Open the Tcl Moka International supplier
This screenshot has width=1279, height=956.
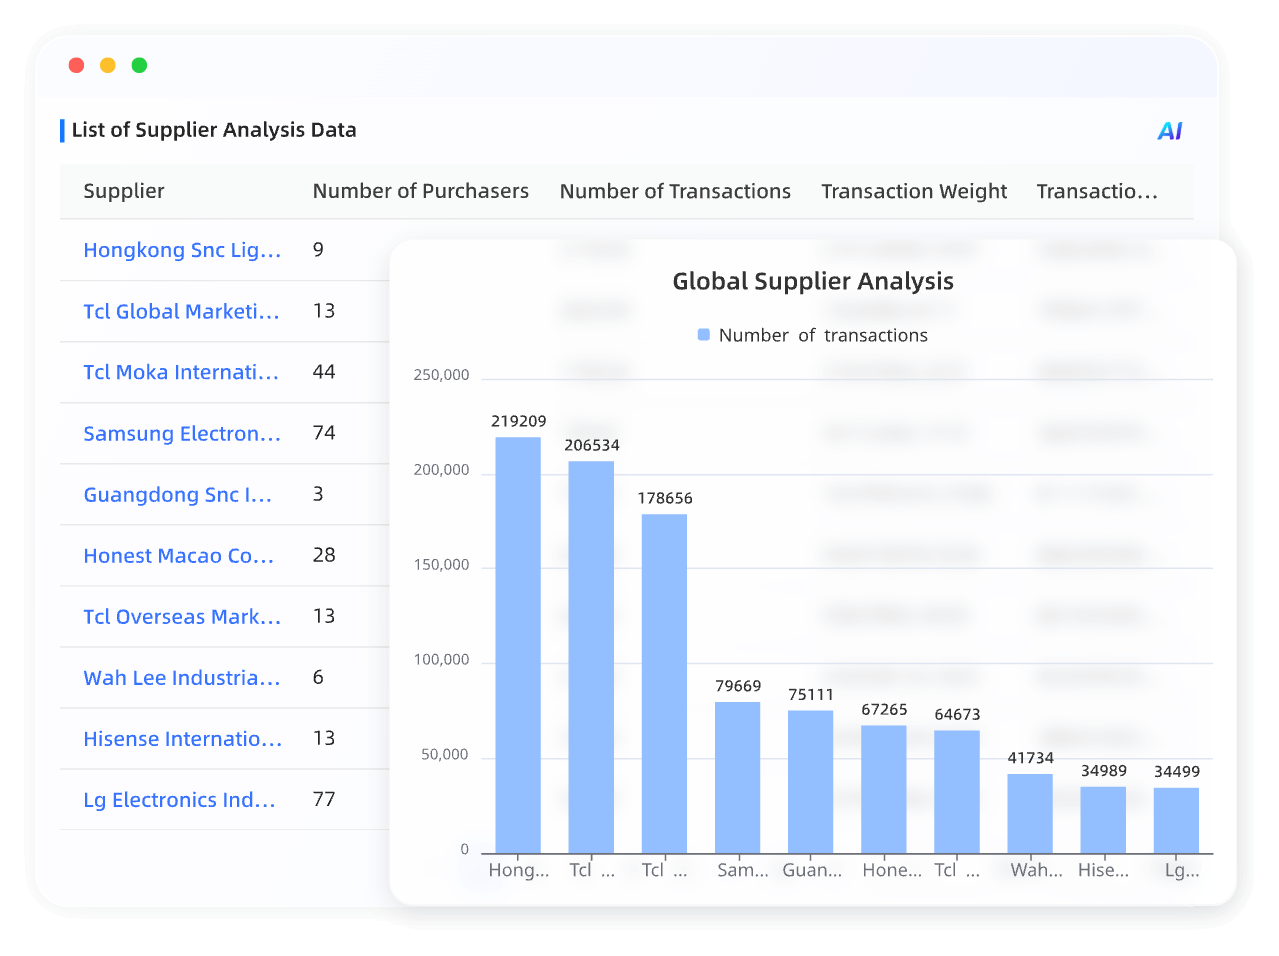tap(180, 372)
